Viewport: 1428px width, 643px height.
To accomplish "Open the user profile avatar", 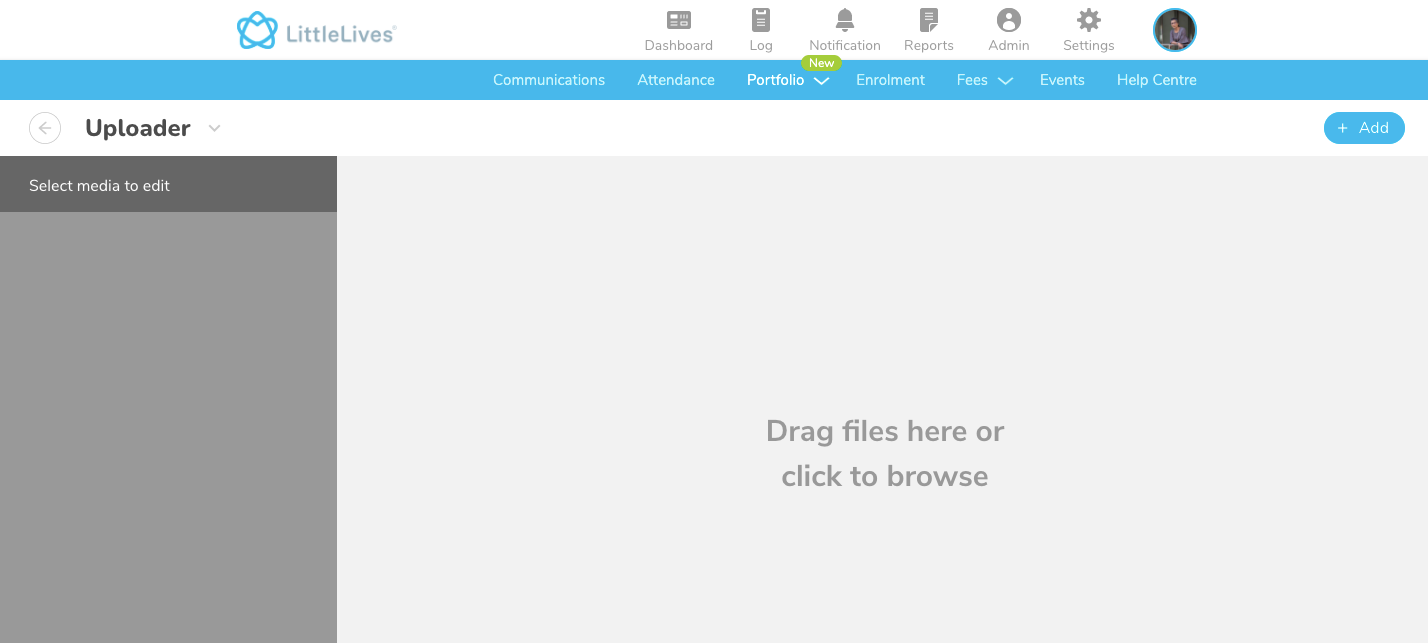I will pyautogui.click(x=1175, y=30).
